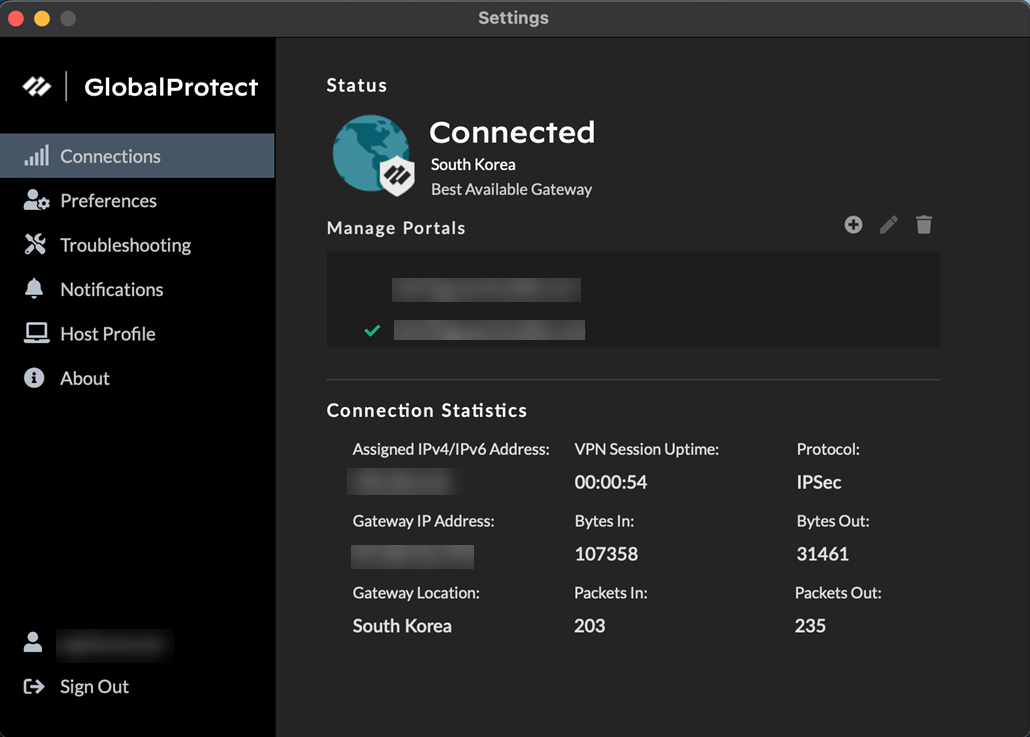The height and width of the screenshot is (737, 1030).
Task: Click the GlobalProtect logo in sidebar
Action: coord(140,87)
